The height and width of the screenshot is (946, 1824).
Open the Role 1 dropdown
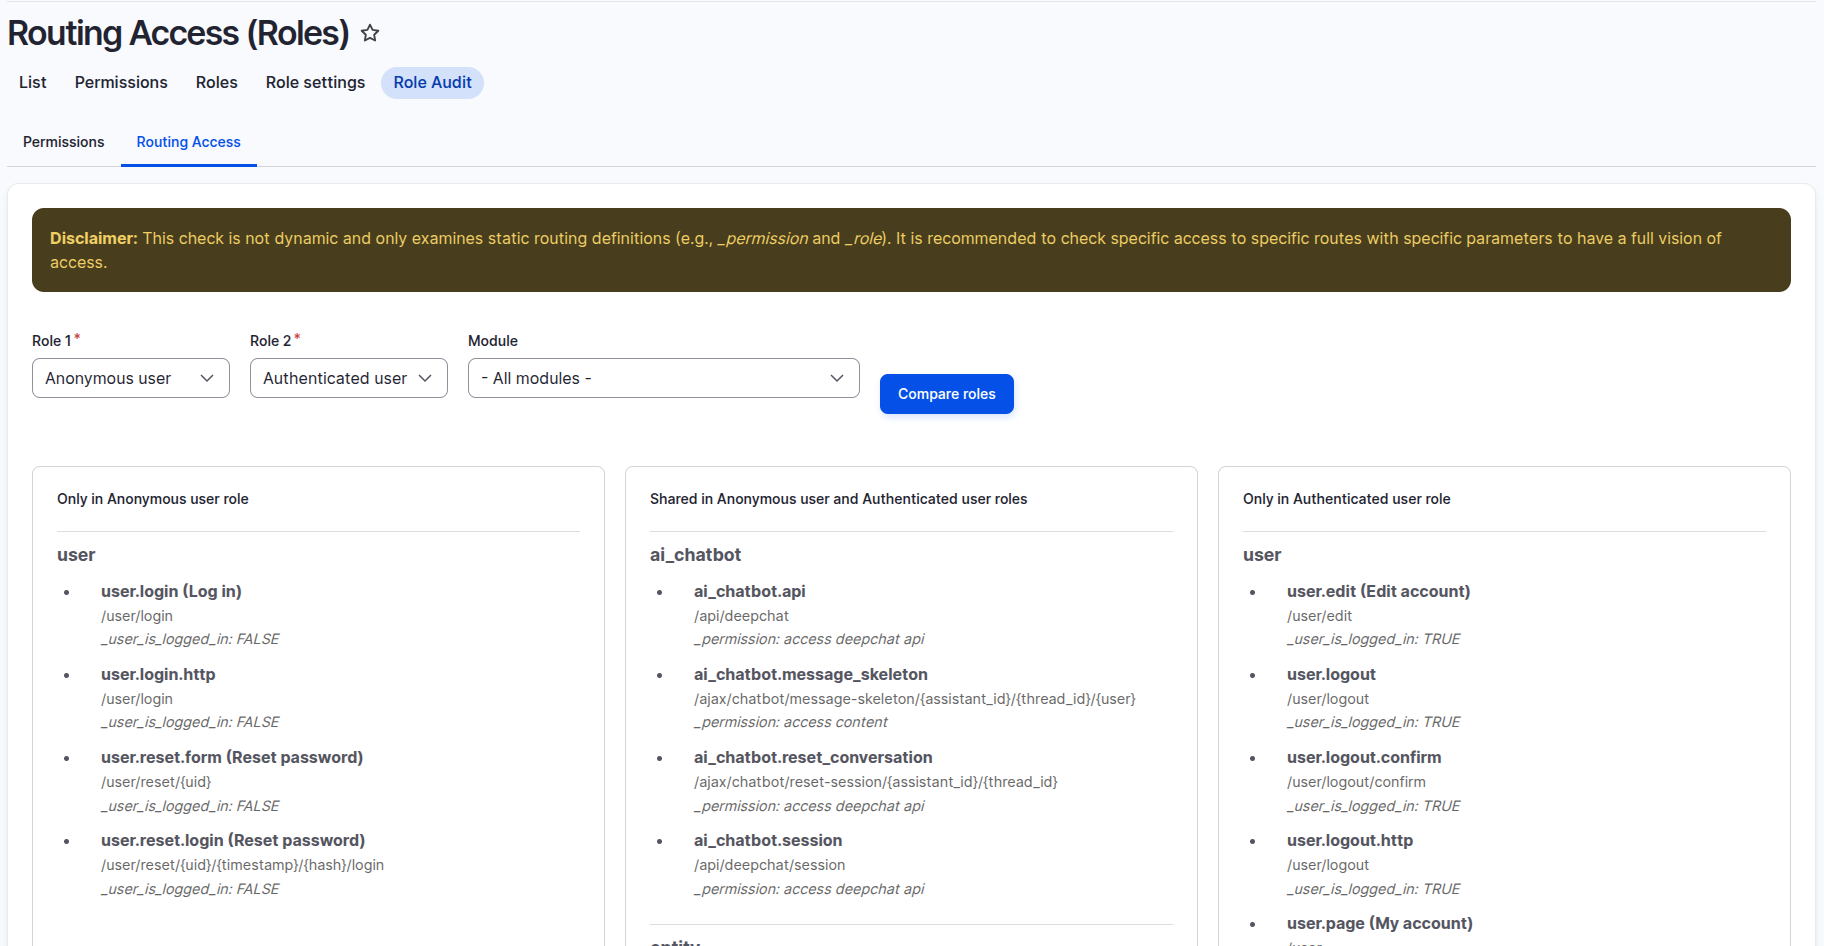131,378
